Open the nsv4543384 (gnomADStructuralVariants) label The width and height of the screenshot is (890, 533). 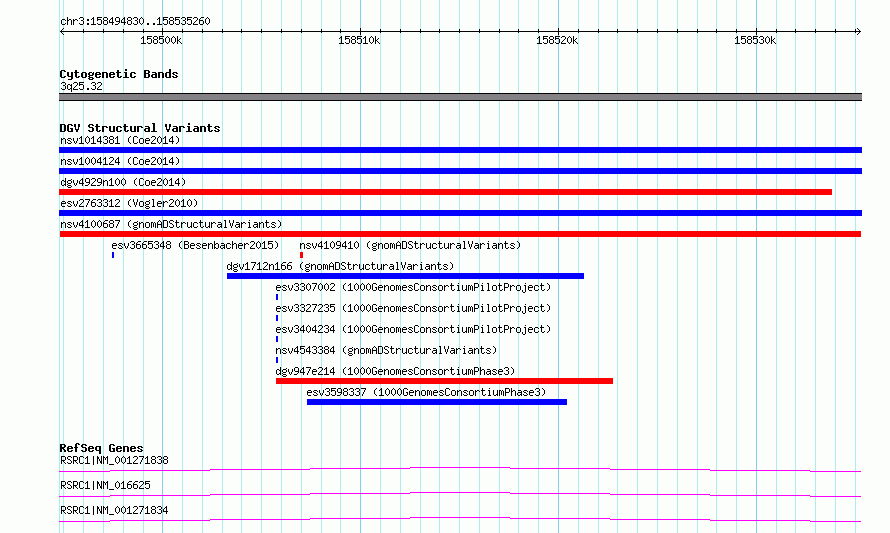tap(386, 350)
